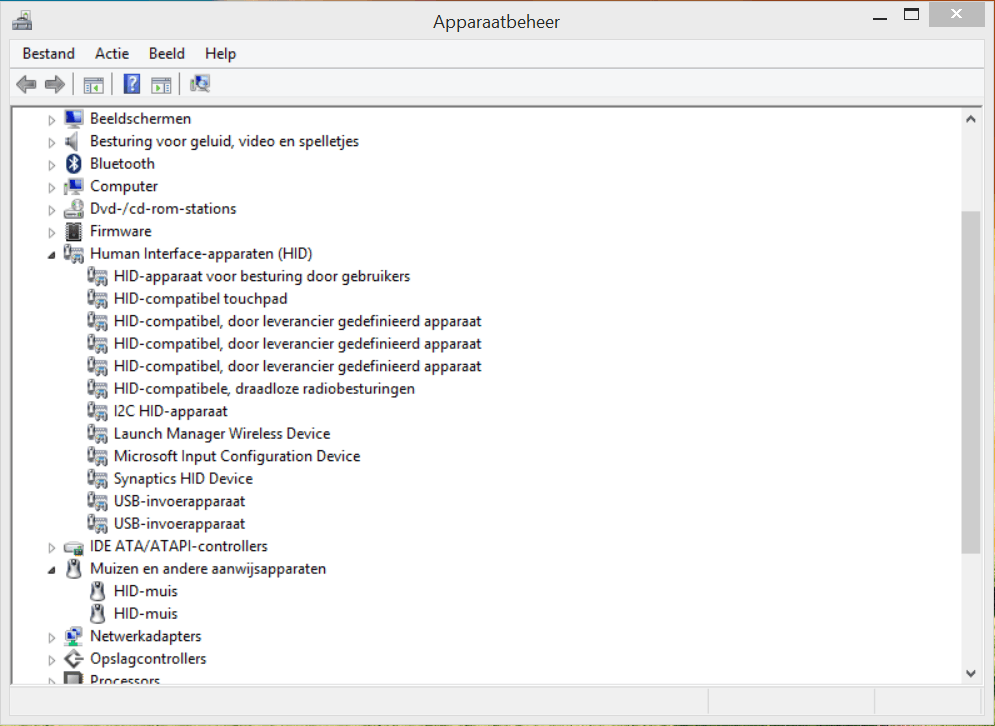
Task: Click the Dvd-/cd-rom-stations drive icon
Action: pyautogui.click(x=74, y=209)
